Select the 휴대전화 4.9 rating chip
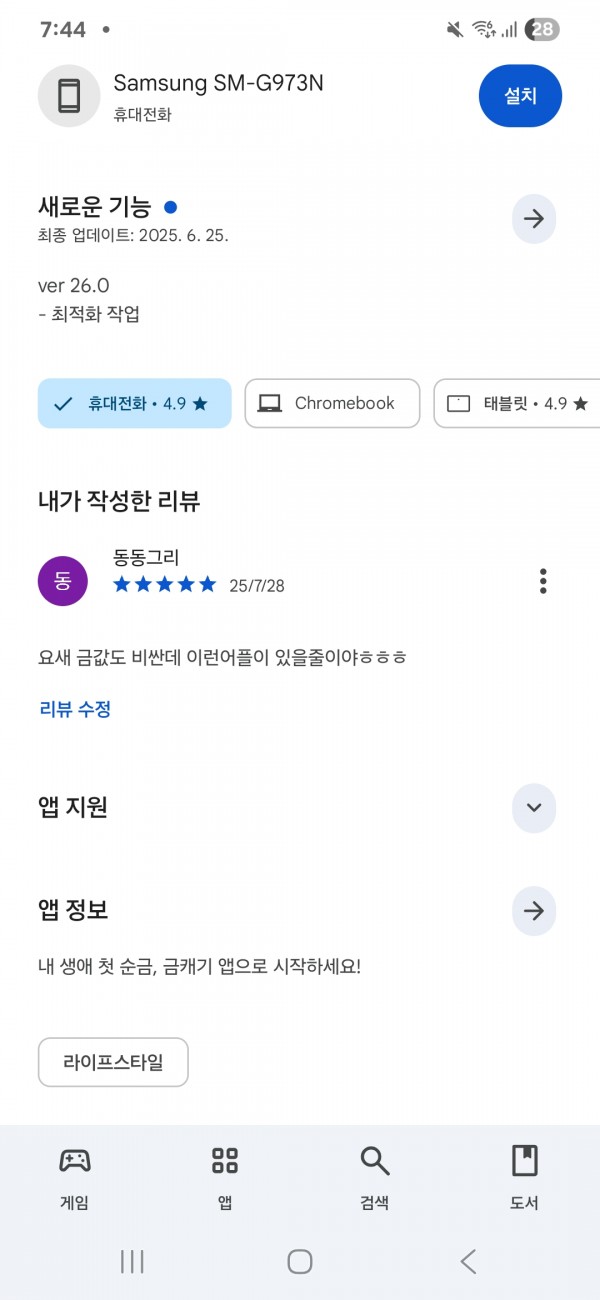Screen dimensions: 600x1300 click(134, 403)
